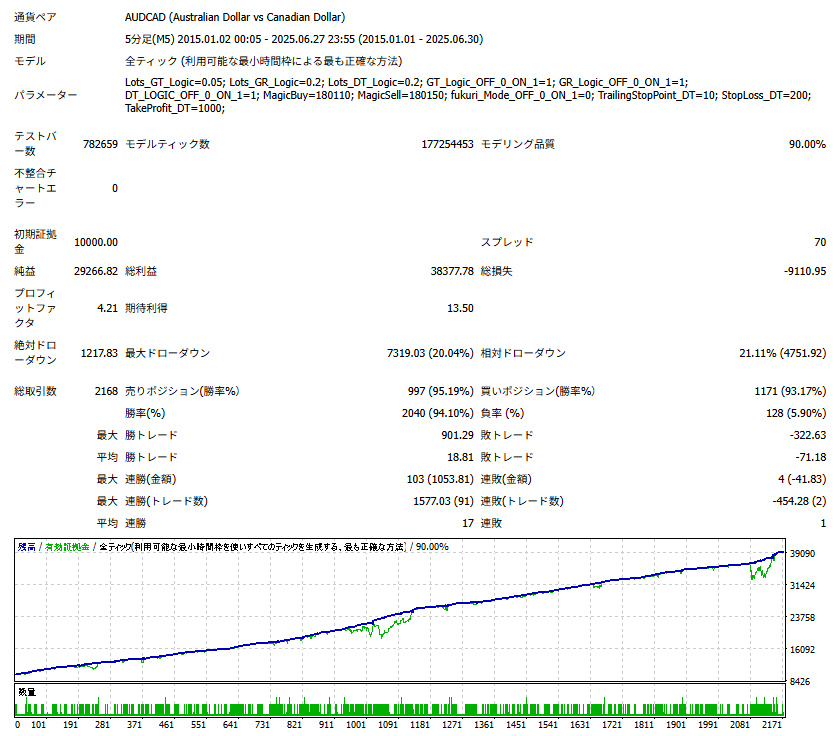Select the AUDCAD currency pair text

pos(235,17)
